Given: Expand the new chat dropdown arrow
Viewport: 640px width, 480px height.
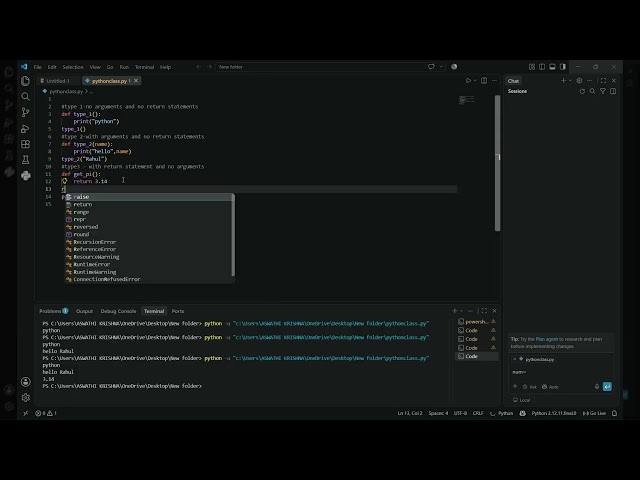Looking at the screenshot, I should coord(570,81).
